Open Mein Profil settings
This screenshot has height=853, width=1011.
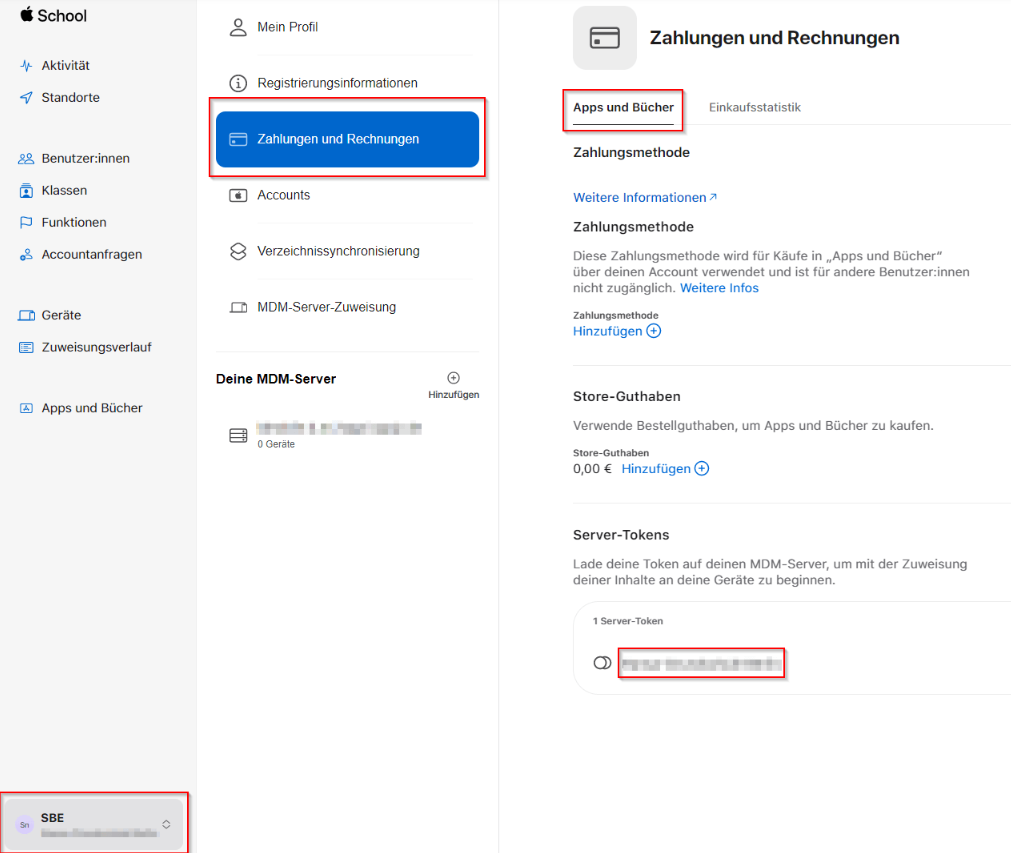coord(288,27)
